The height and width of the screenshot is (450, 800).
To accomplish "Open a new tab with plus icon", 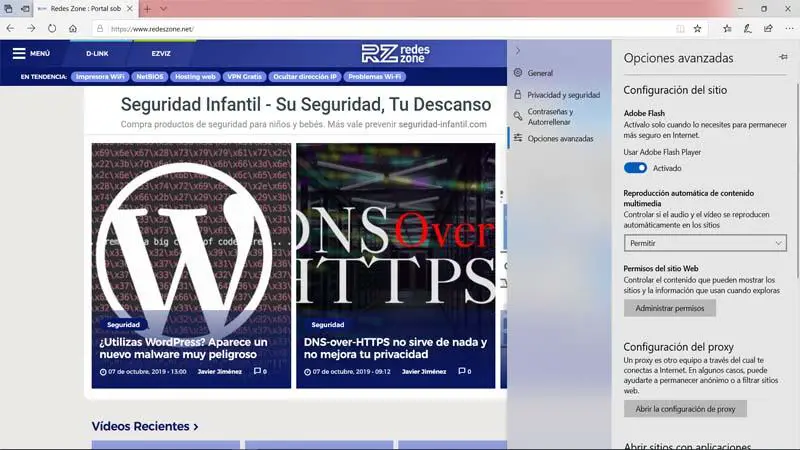I will (147, 9).
